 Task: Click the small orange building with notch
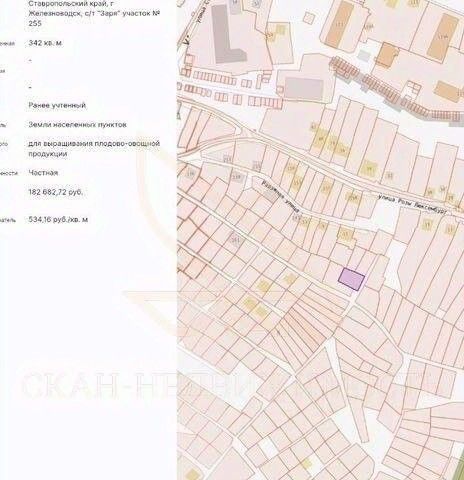(388, 55)
